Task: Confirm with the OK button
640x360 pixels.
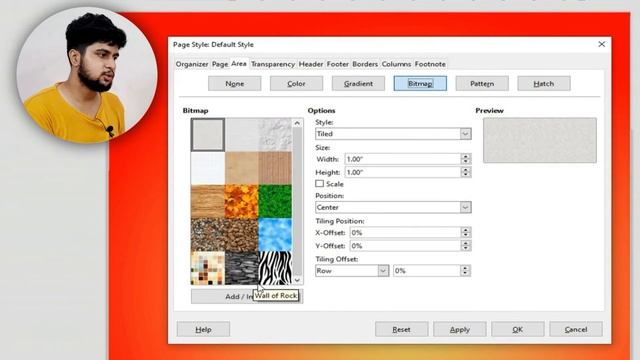Action: click(x=518, y=329)
